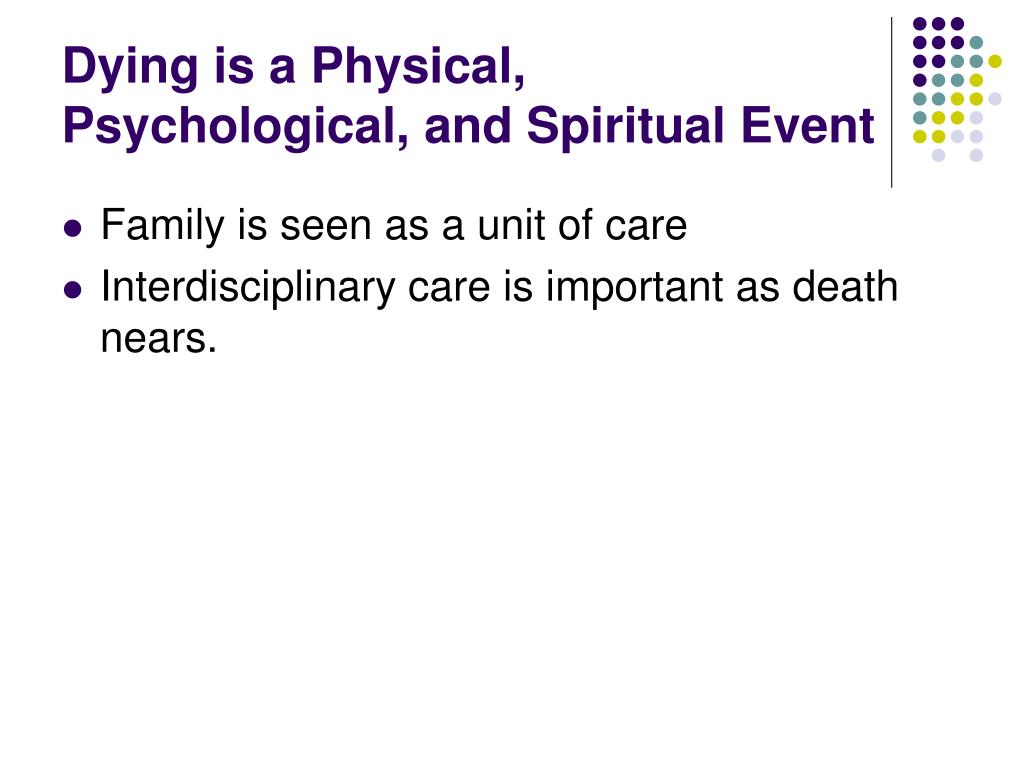
Task: Click the top-left purple dot in the decoration
Action: pos(920,24)
